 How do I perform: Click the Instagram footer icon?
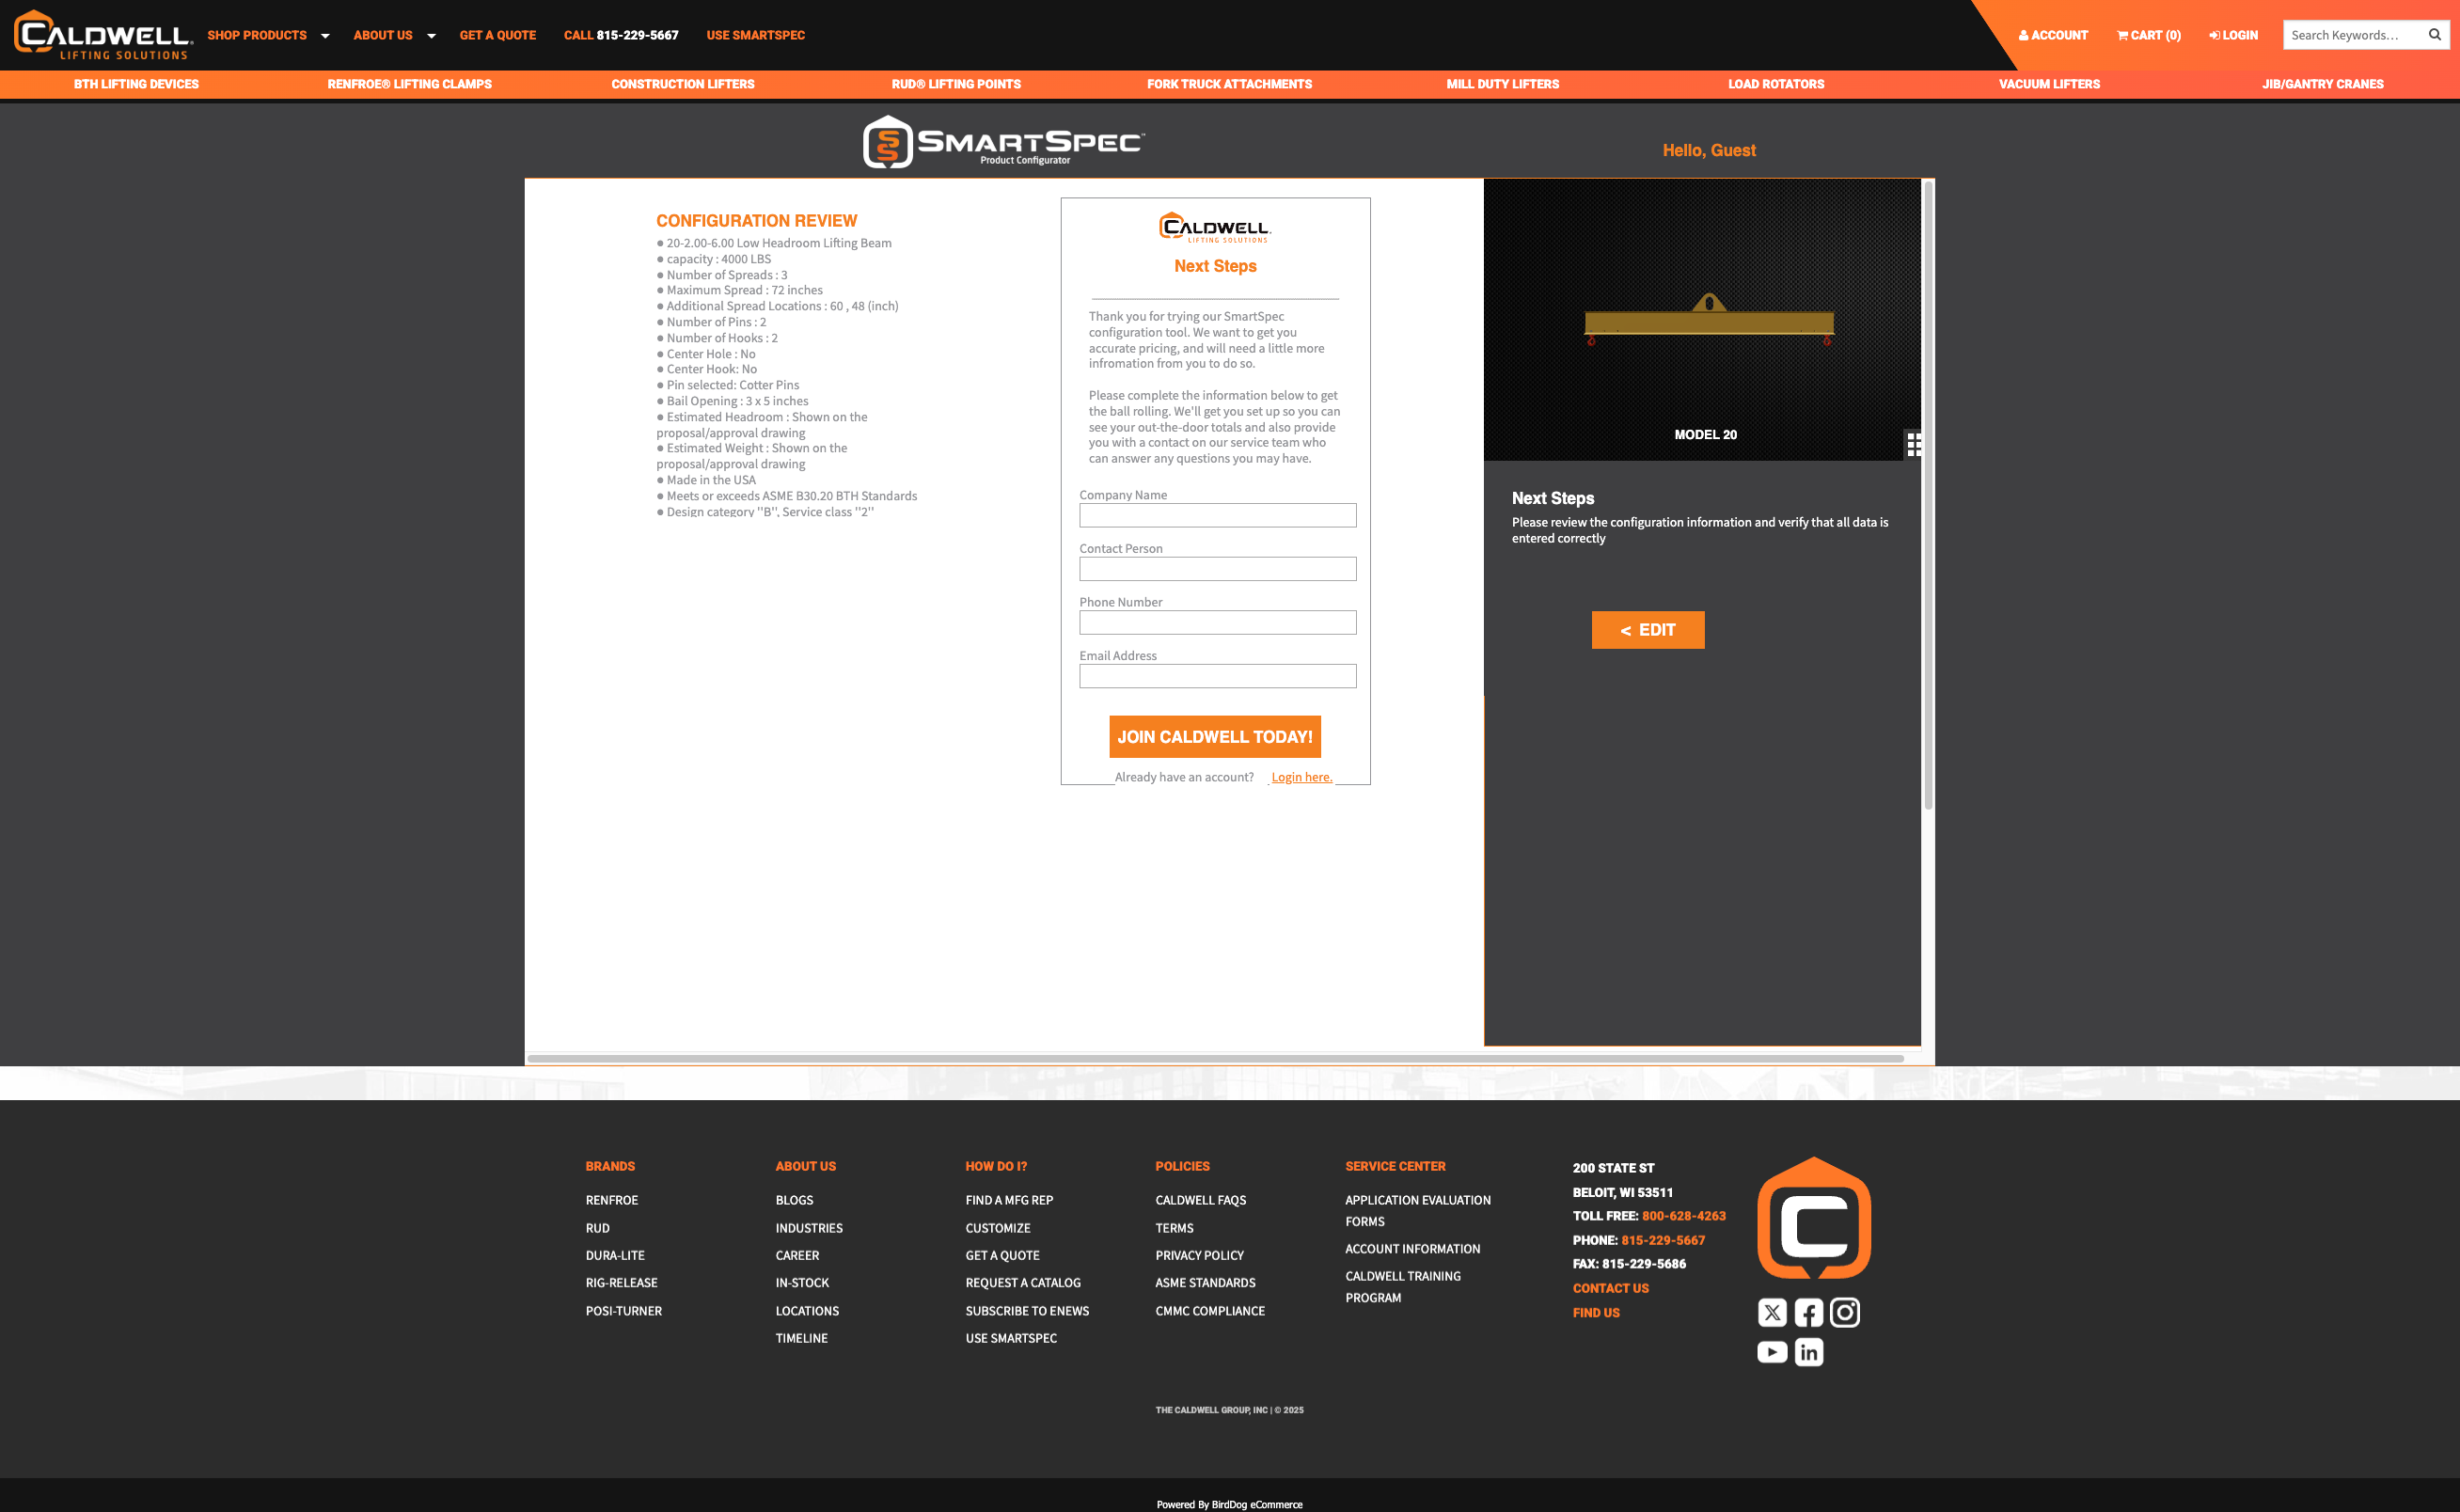pyautogui.click(x=1845, y=1312)
